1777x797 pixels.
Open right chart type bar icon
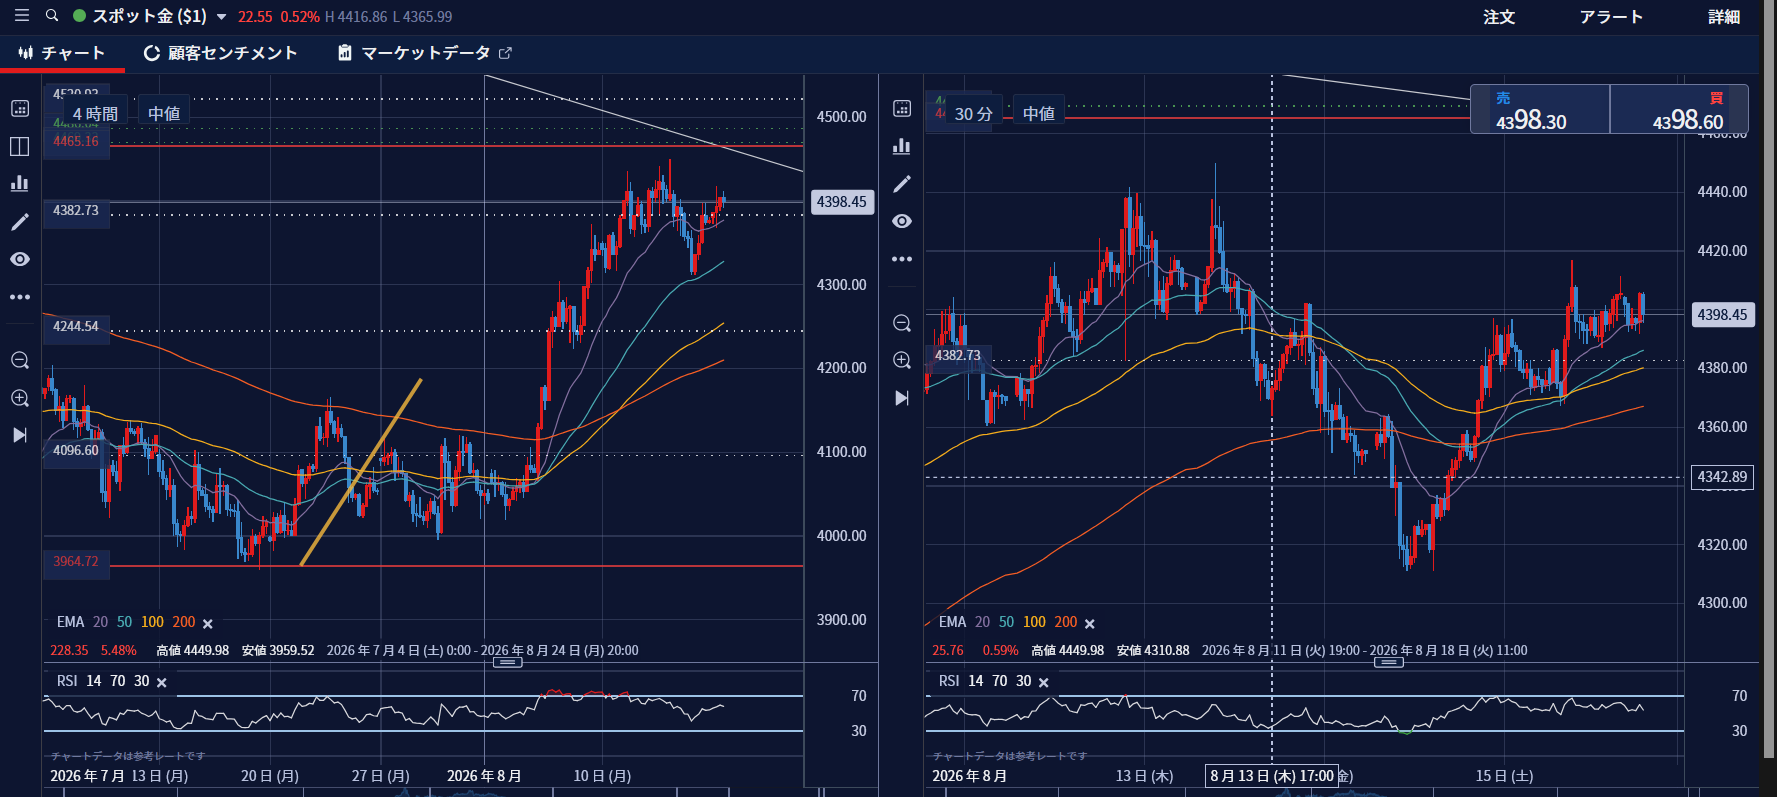pos(902,146)
